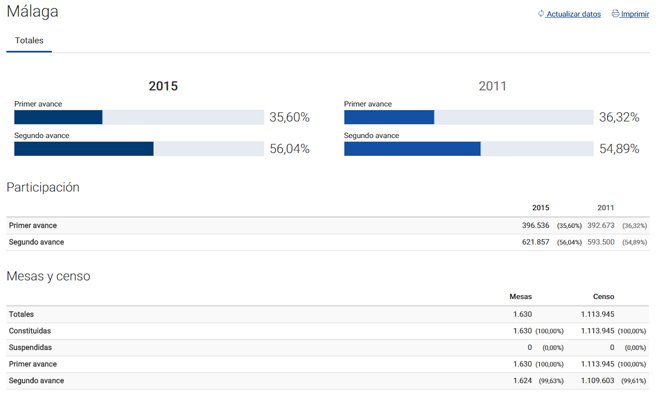Open the Actualizar datos link

point(573,14)
